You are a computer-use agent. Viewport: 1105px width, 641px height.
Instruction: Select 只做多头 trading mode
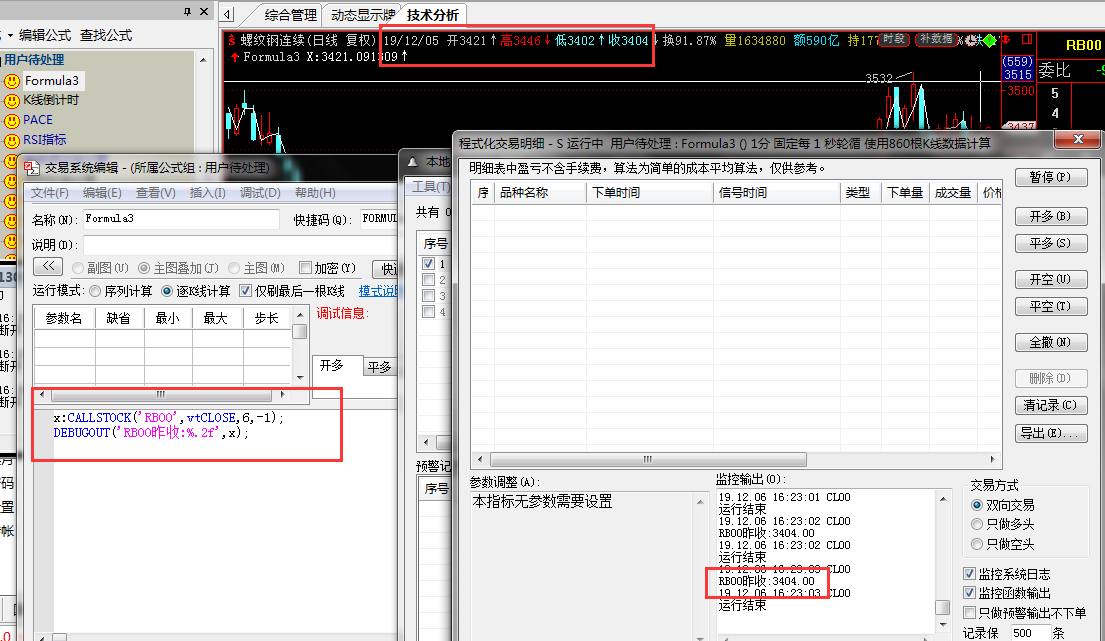coord(977,524)
